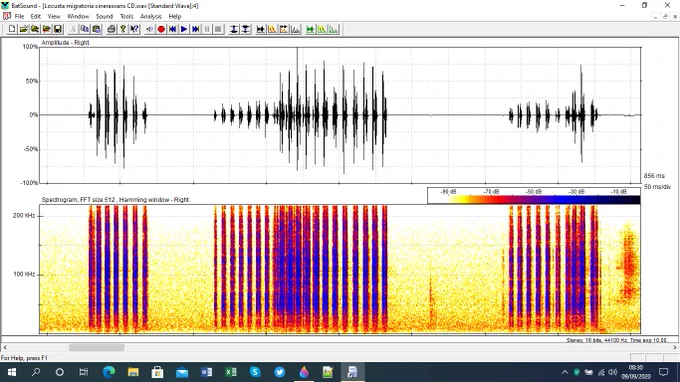The height and width of the screenshot is (382, 680).
Task: Open the Sound menu
Action: 105,16
